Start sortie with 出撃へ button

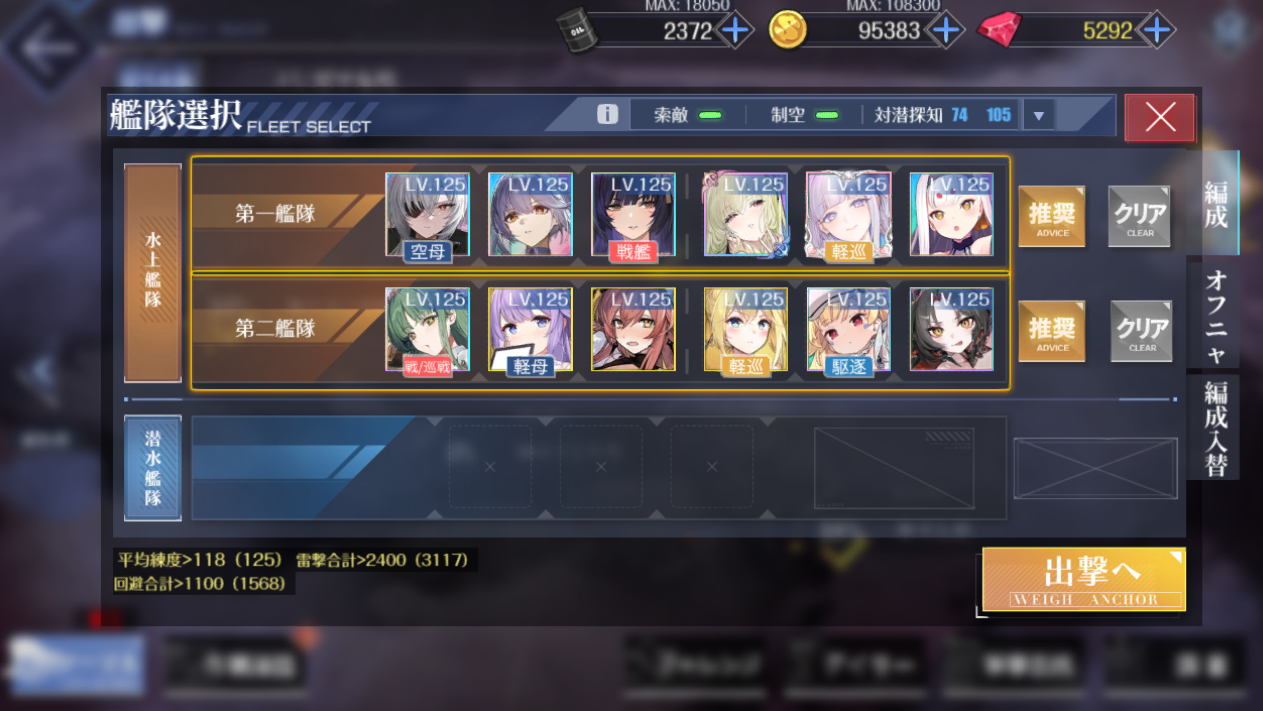[1084, 579]
